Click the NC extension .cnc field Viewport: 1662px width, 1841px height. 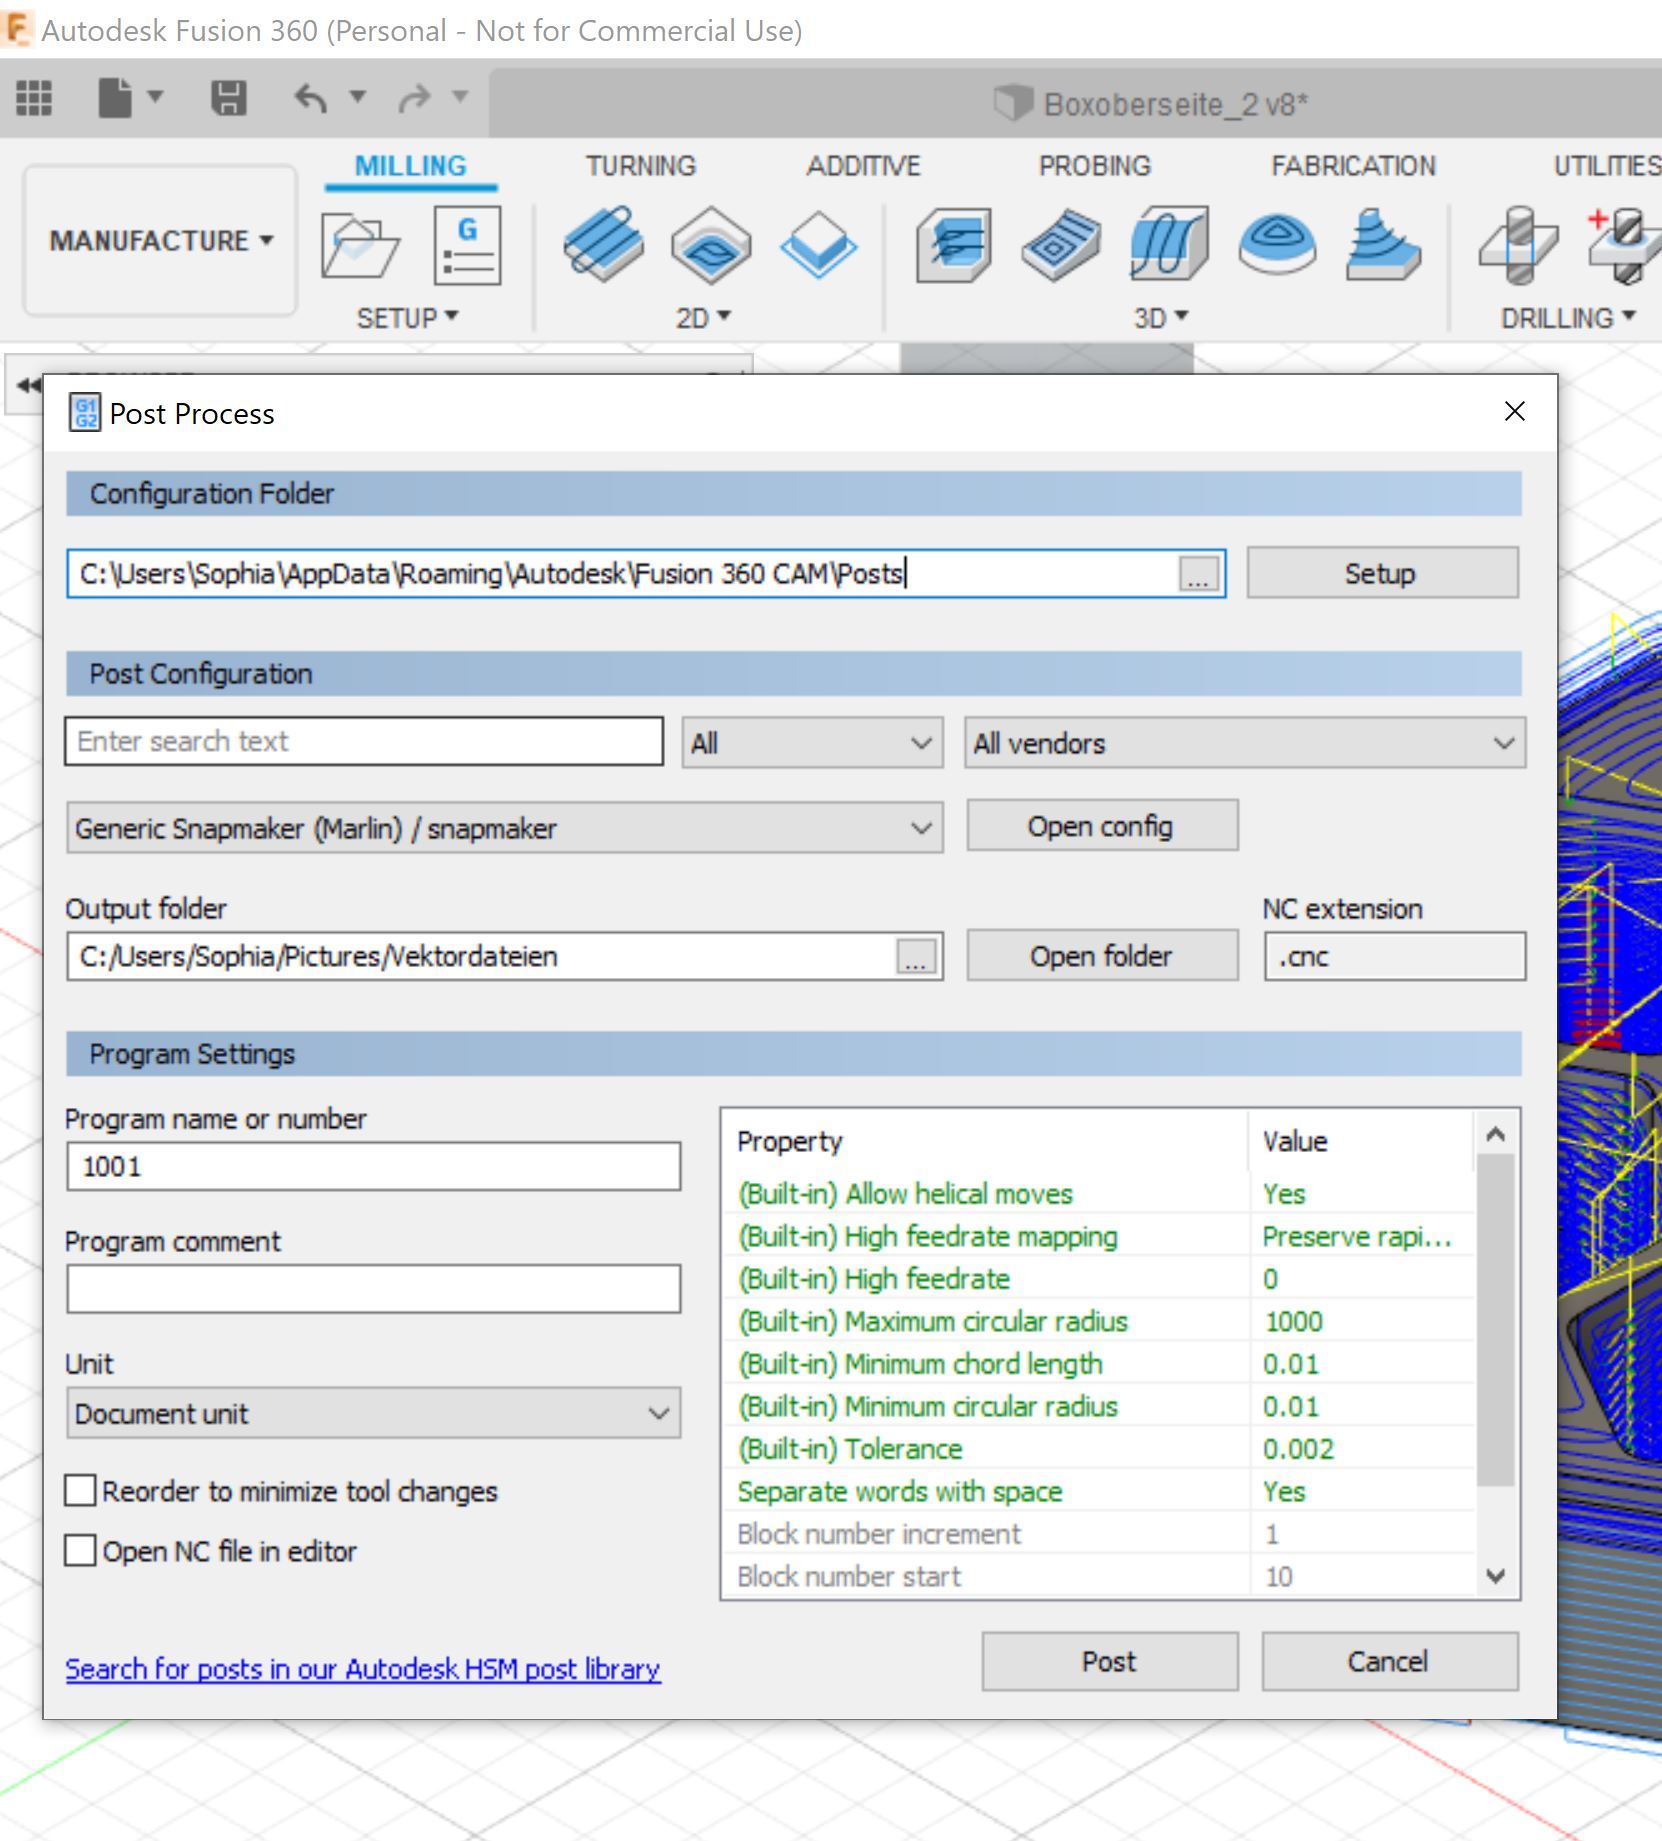[x=1395, y=957]
